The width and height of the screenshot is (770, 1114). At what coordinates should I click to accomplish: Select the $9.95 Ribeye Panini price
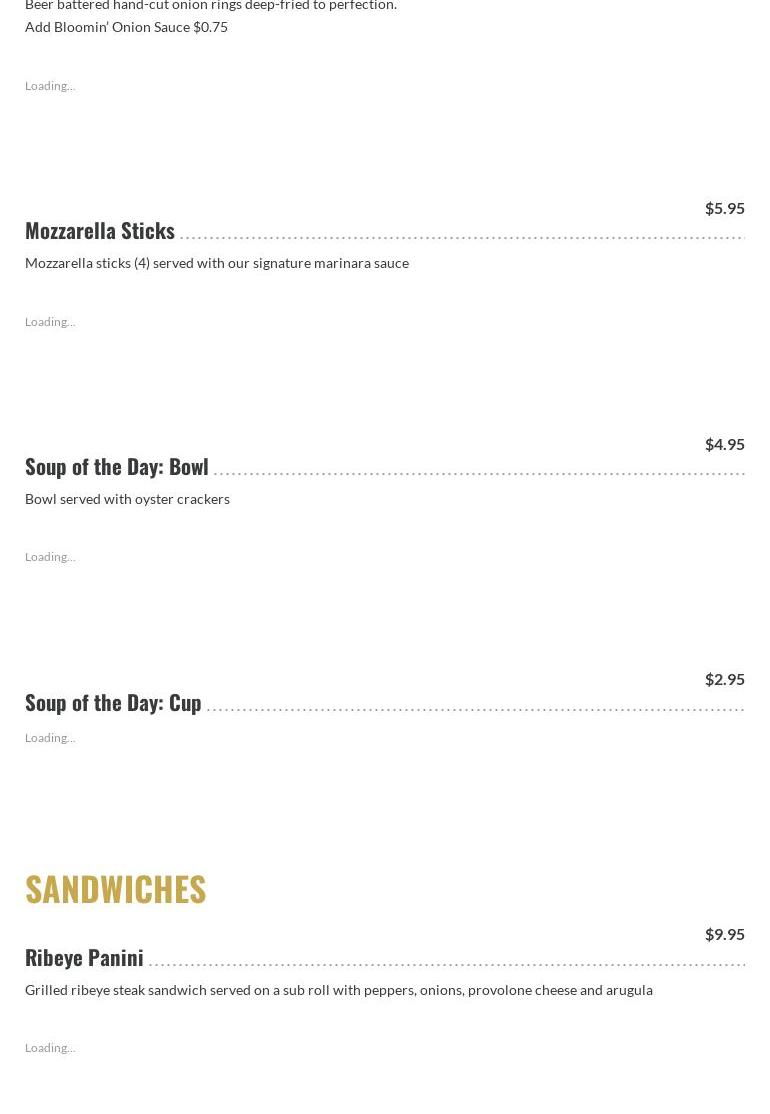pyautogui.click(x=725, y=934)
